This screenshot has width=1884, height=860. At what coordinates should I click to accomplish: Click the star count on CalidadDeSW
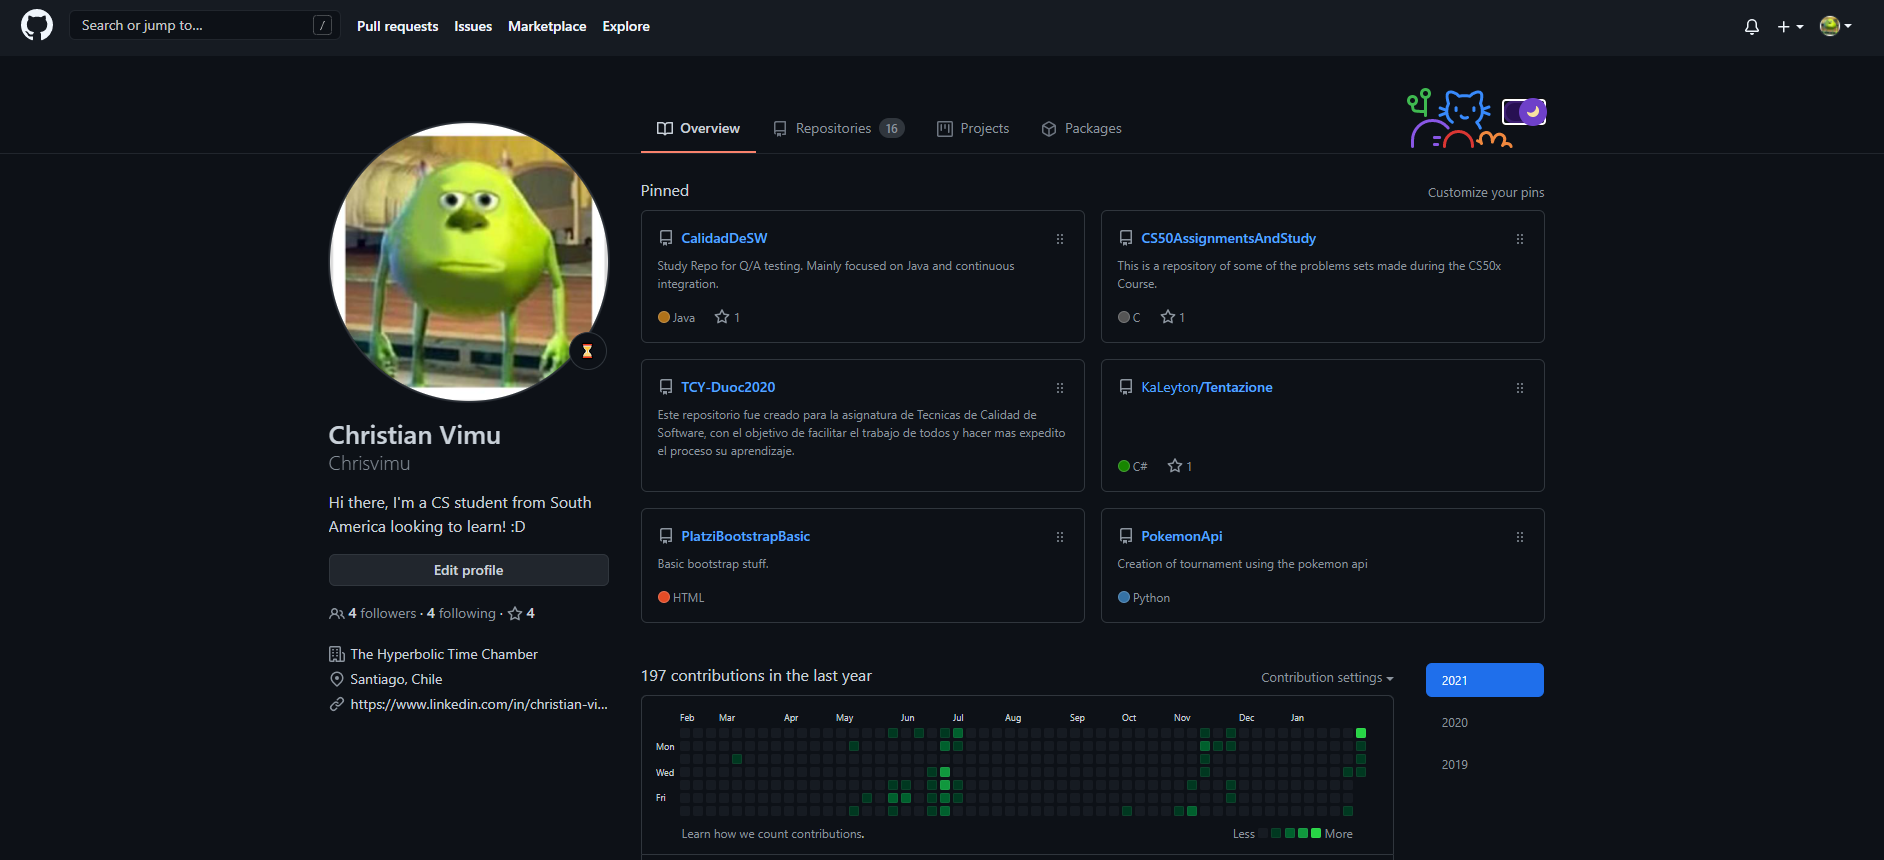point(727,317)
